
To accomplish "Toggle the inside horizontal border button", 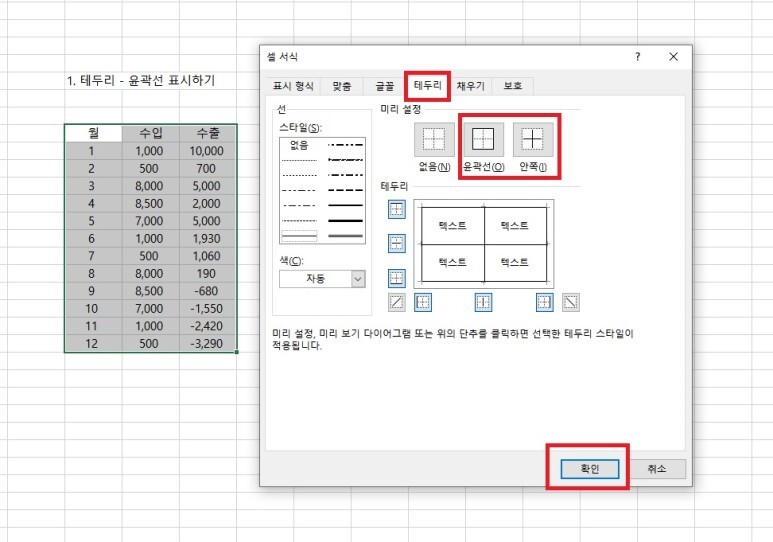I will pos(397,244).
